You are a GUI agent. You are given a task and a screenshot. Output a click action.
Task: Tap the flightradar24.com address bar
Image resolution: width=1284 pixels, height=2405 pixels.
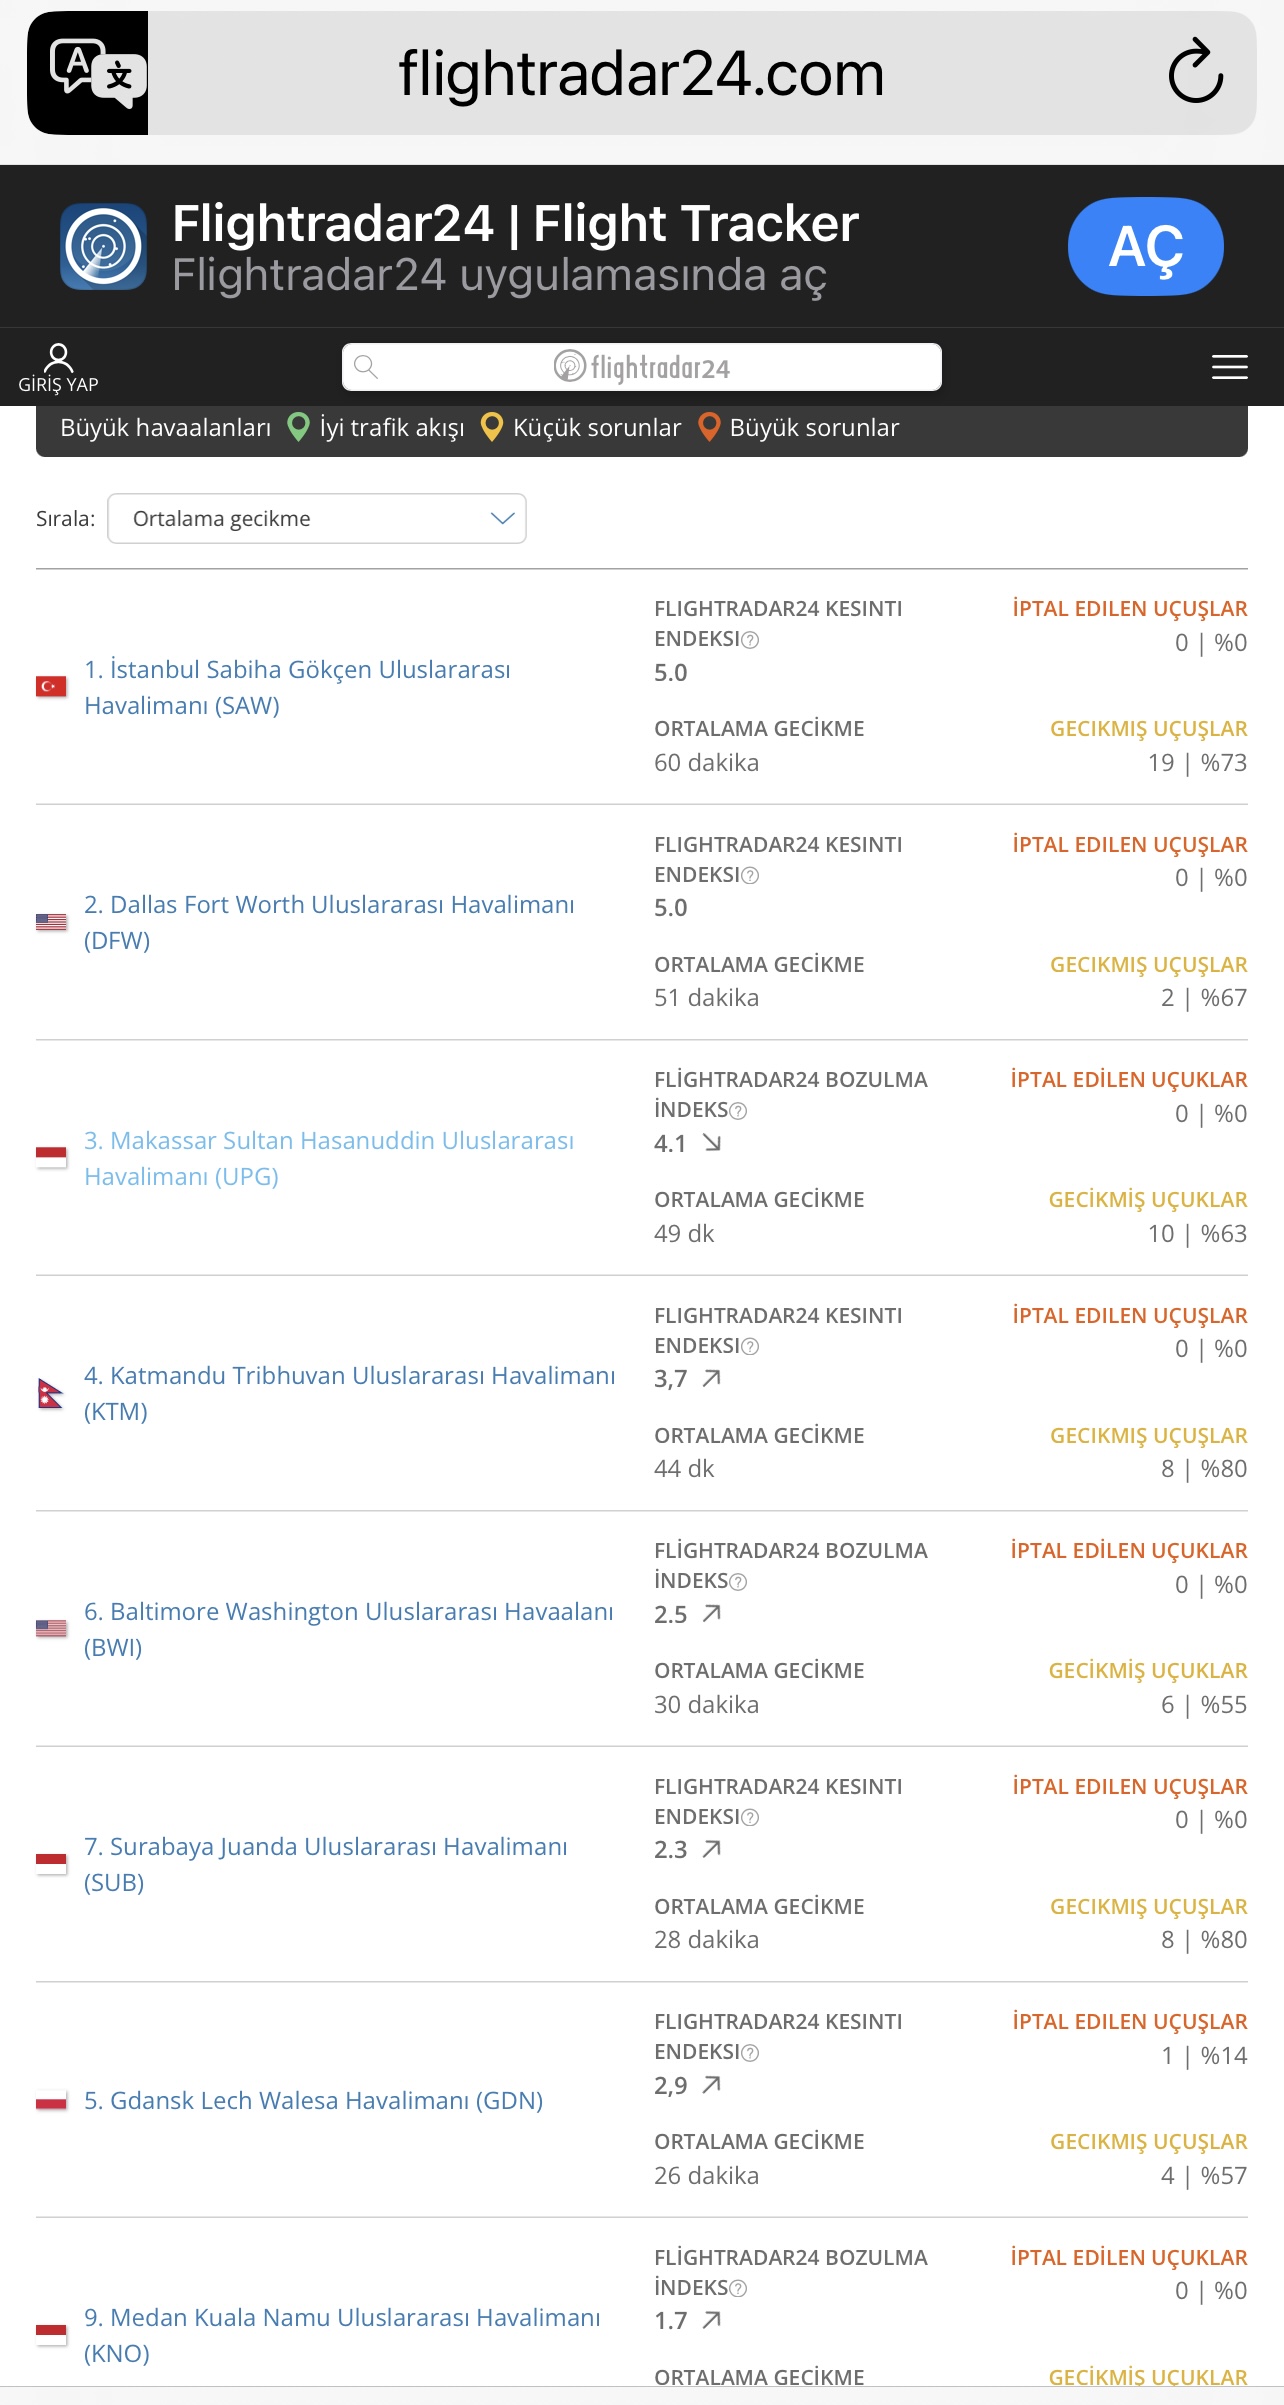pyautogui.click(x=641, y=73)
